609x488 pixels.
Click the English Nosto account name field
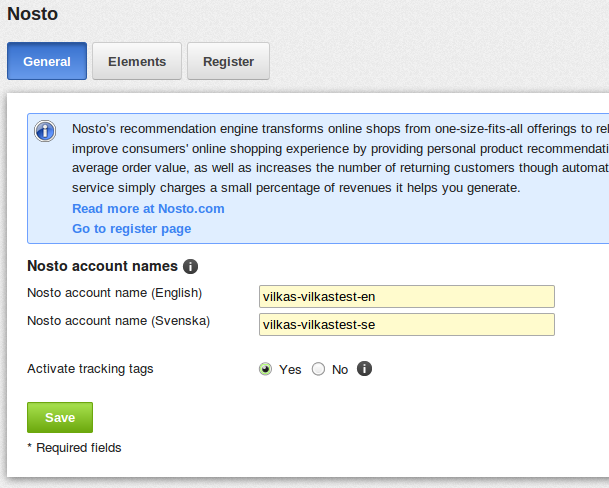pyautogui.click(x=407, y=296)
